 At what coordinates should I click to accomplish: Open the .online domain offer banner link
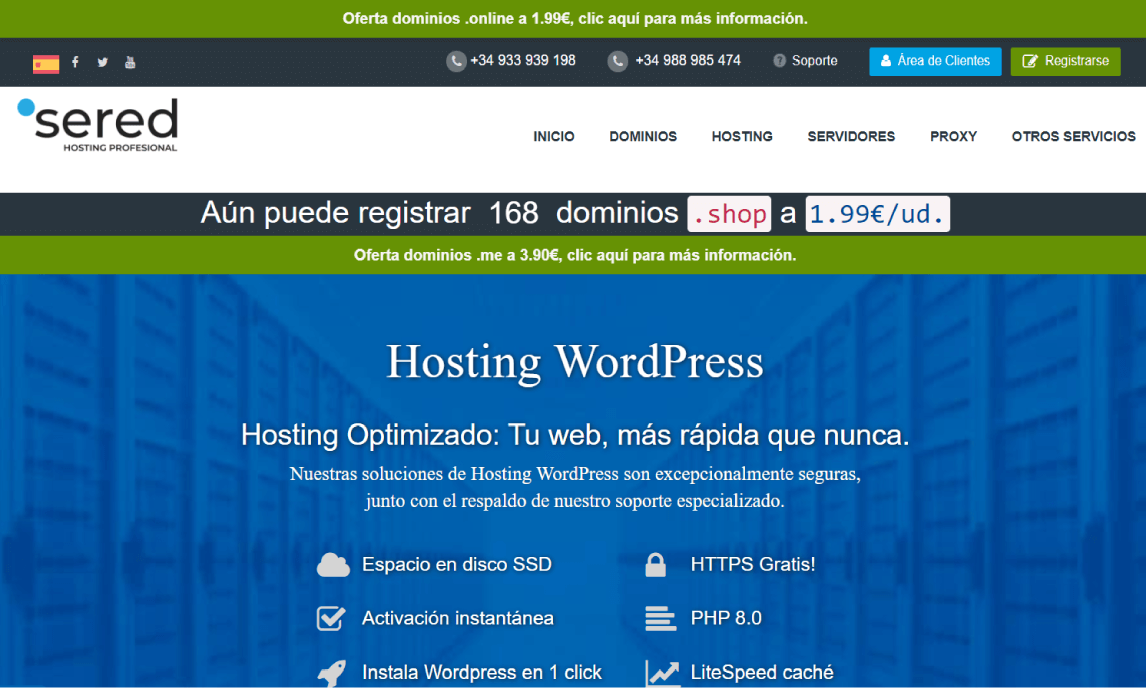(x=573, y=18)
